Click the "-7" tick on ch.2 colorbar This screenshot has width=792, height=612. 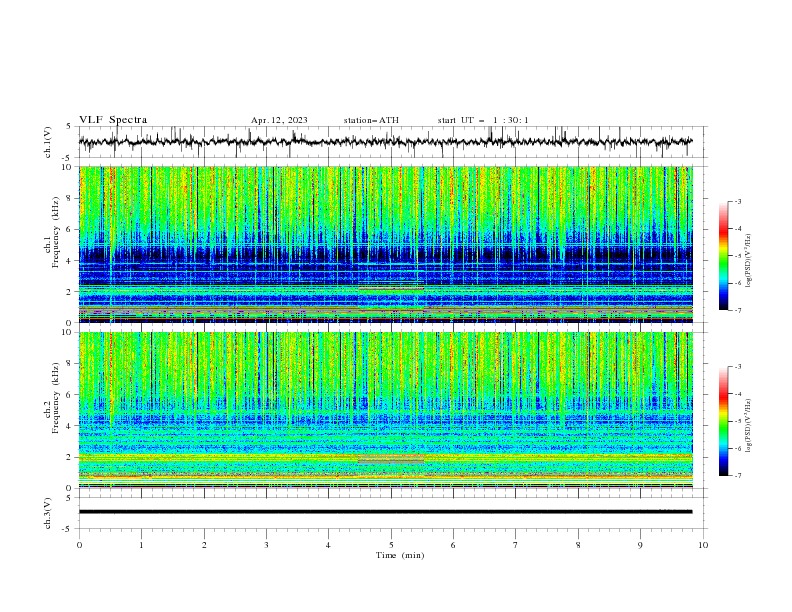(738, 475)
